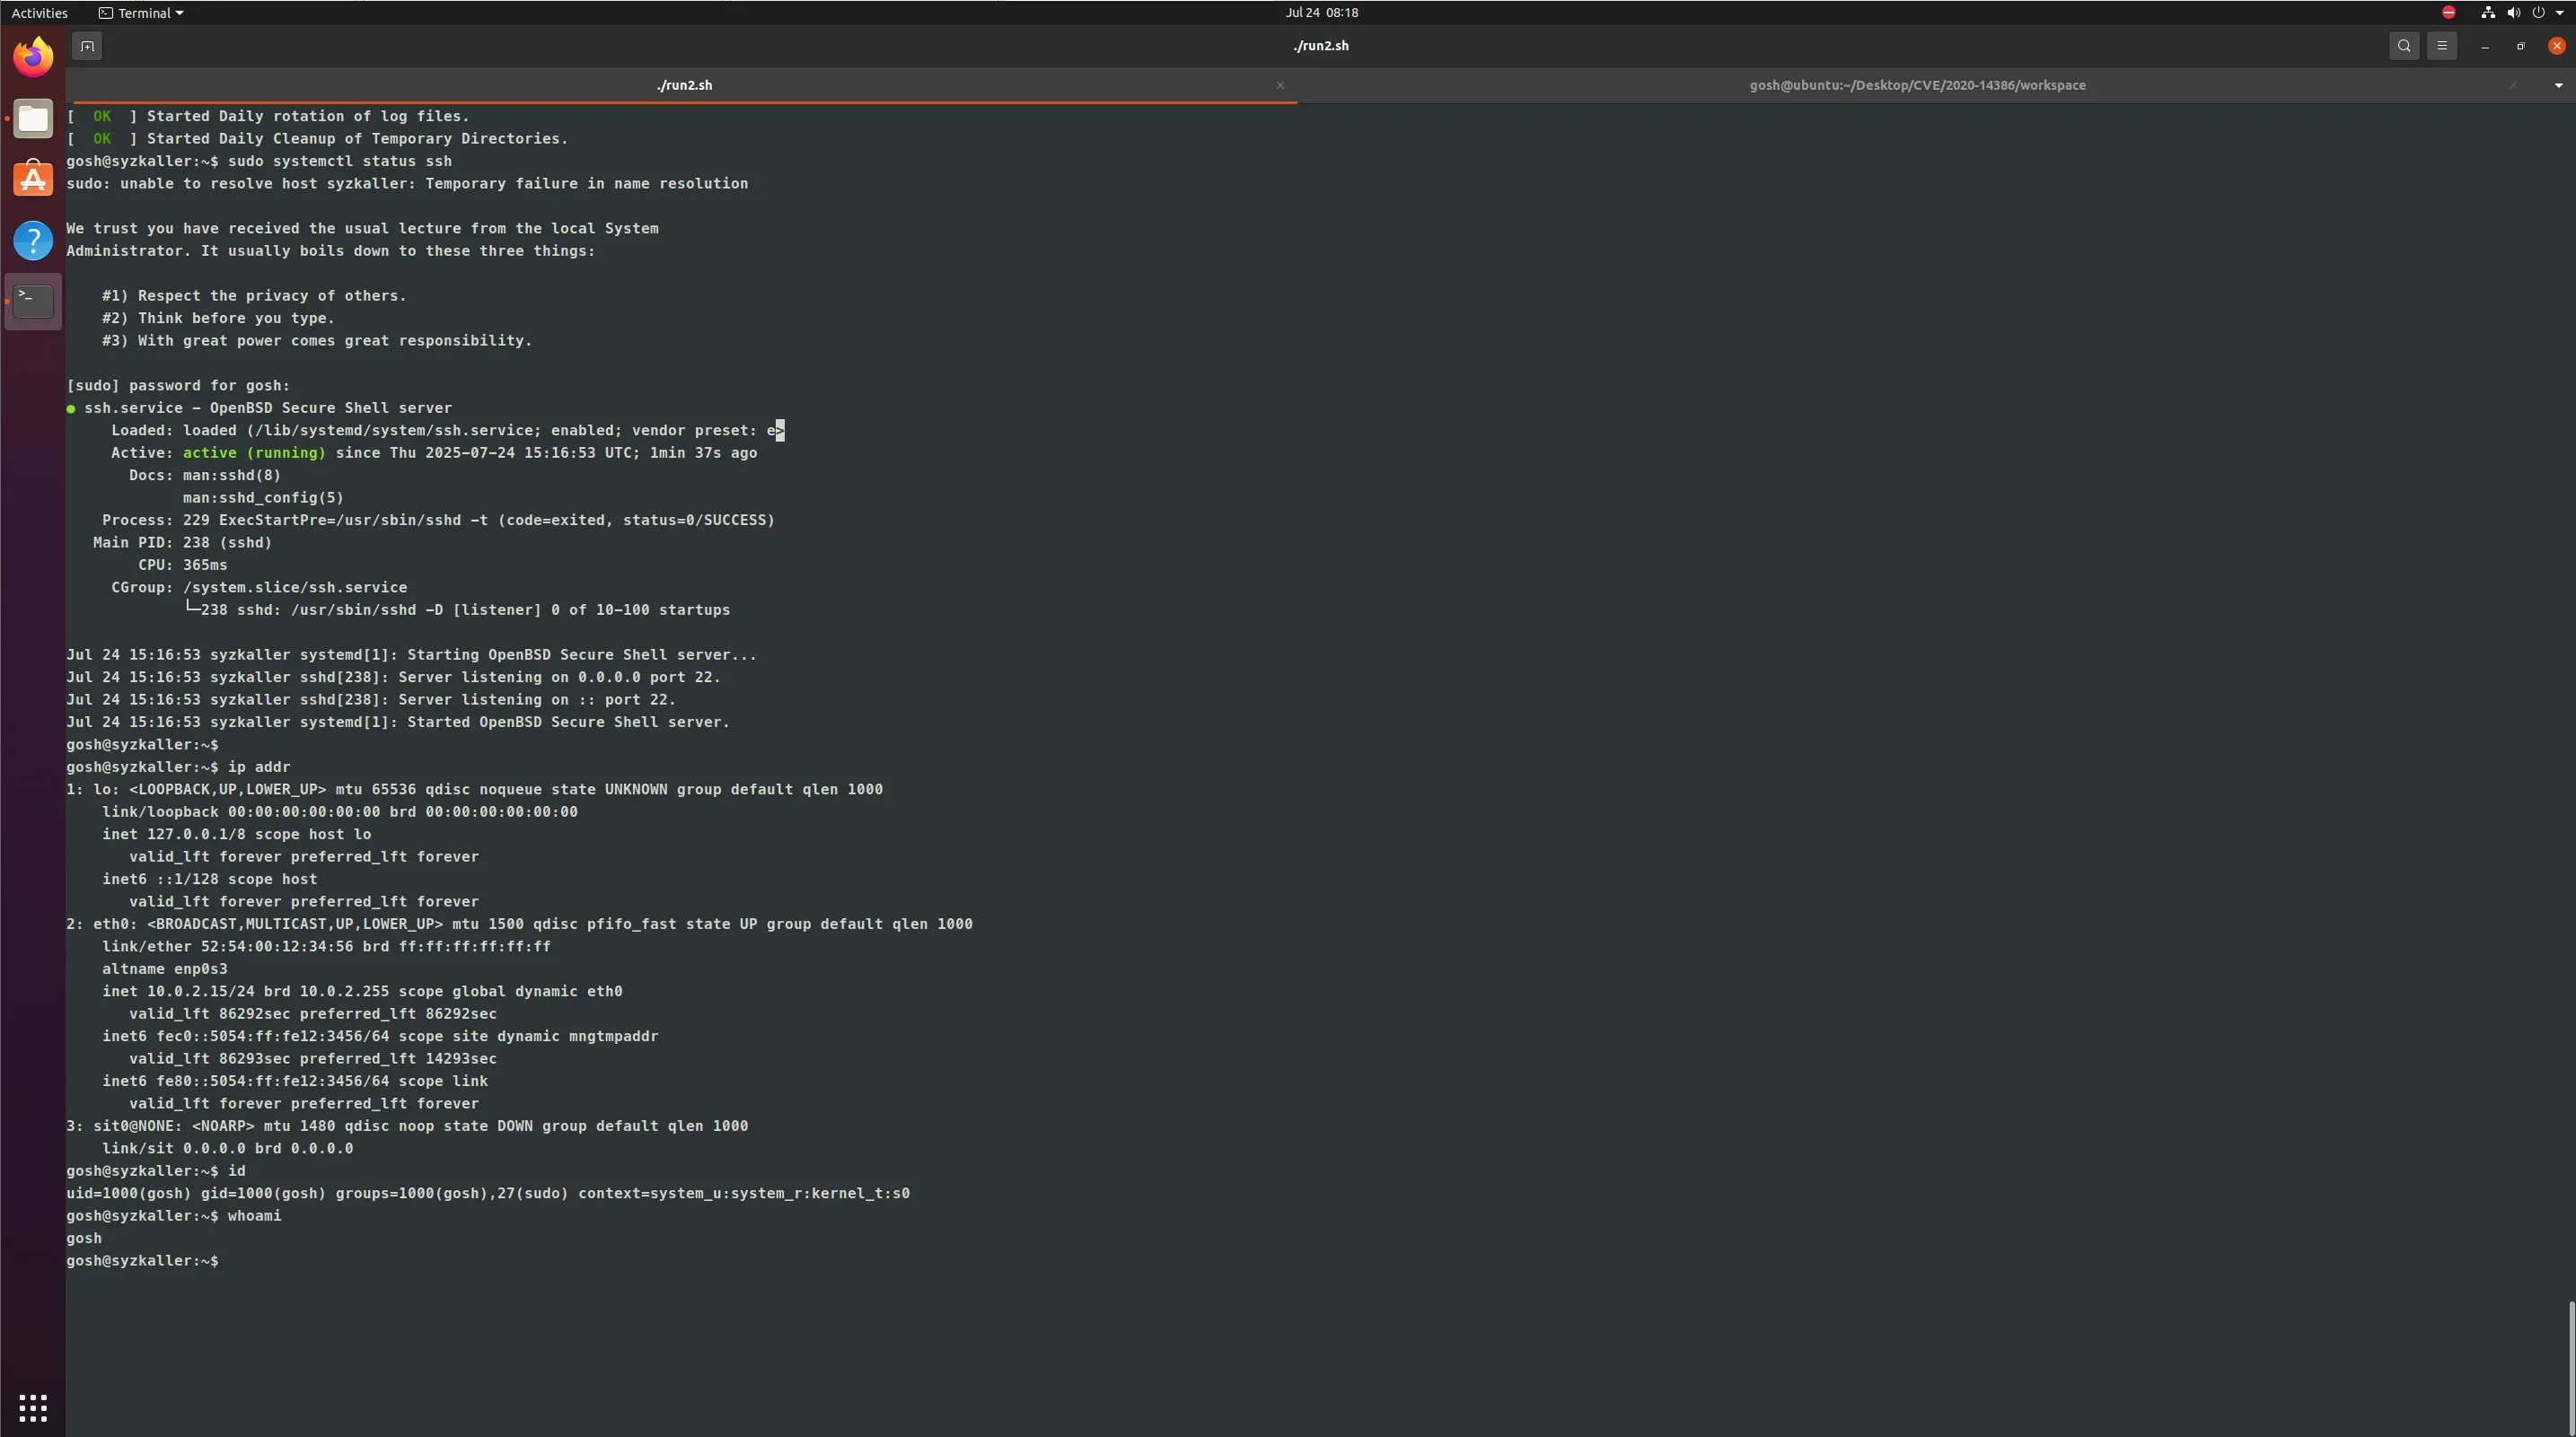Expand the Terminal app menu
Image resolution: width=2576 pixels, height=1437 pixels.
pyautogui.click(x=141, y=13)
